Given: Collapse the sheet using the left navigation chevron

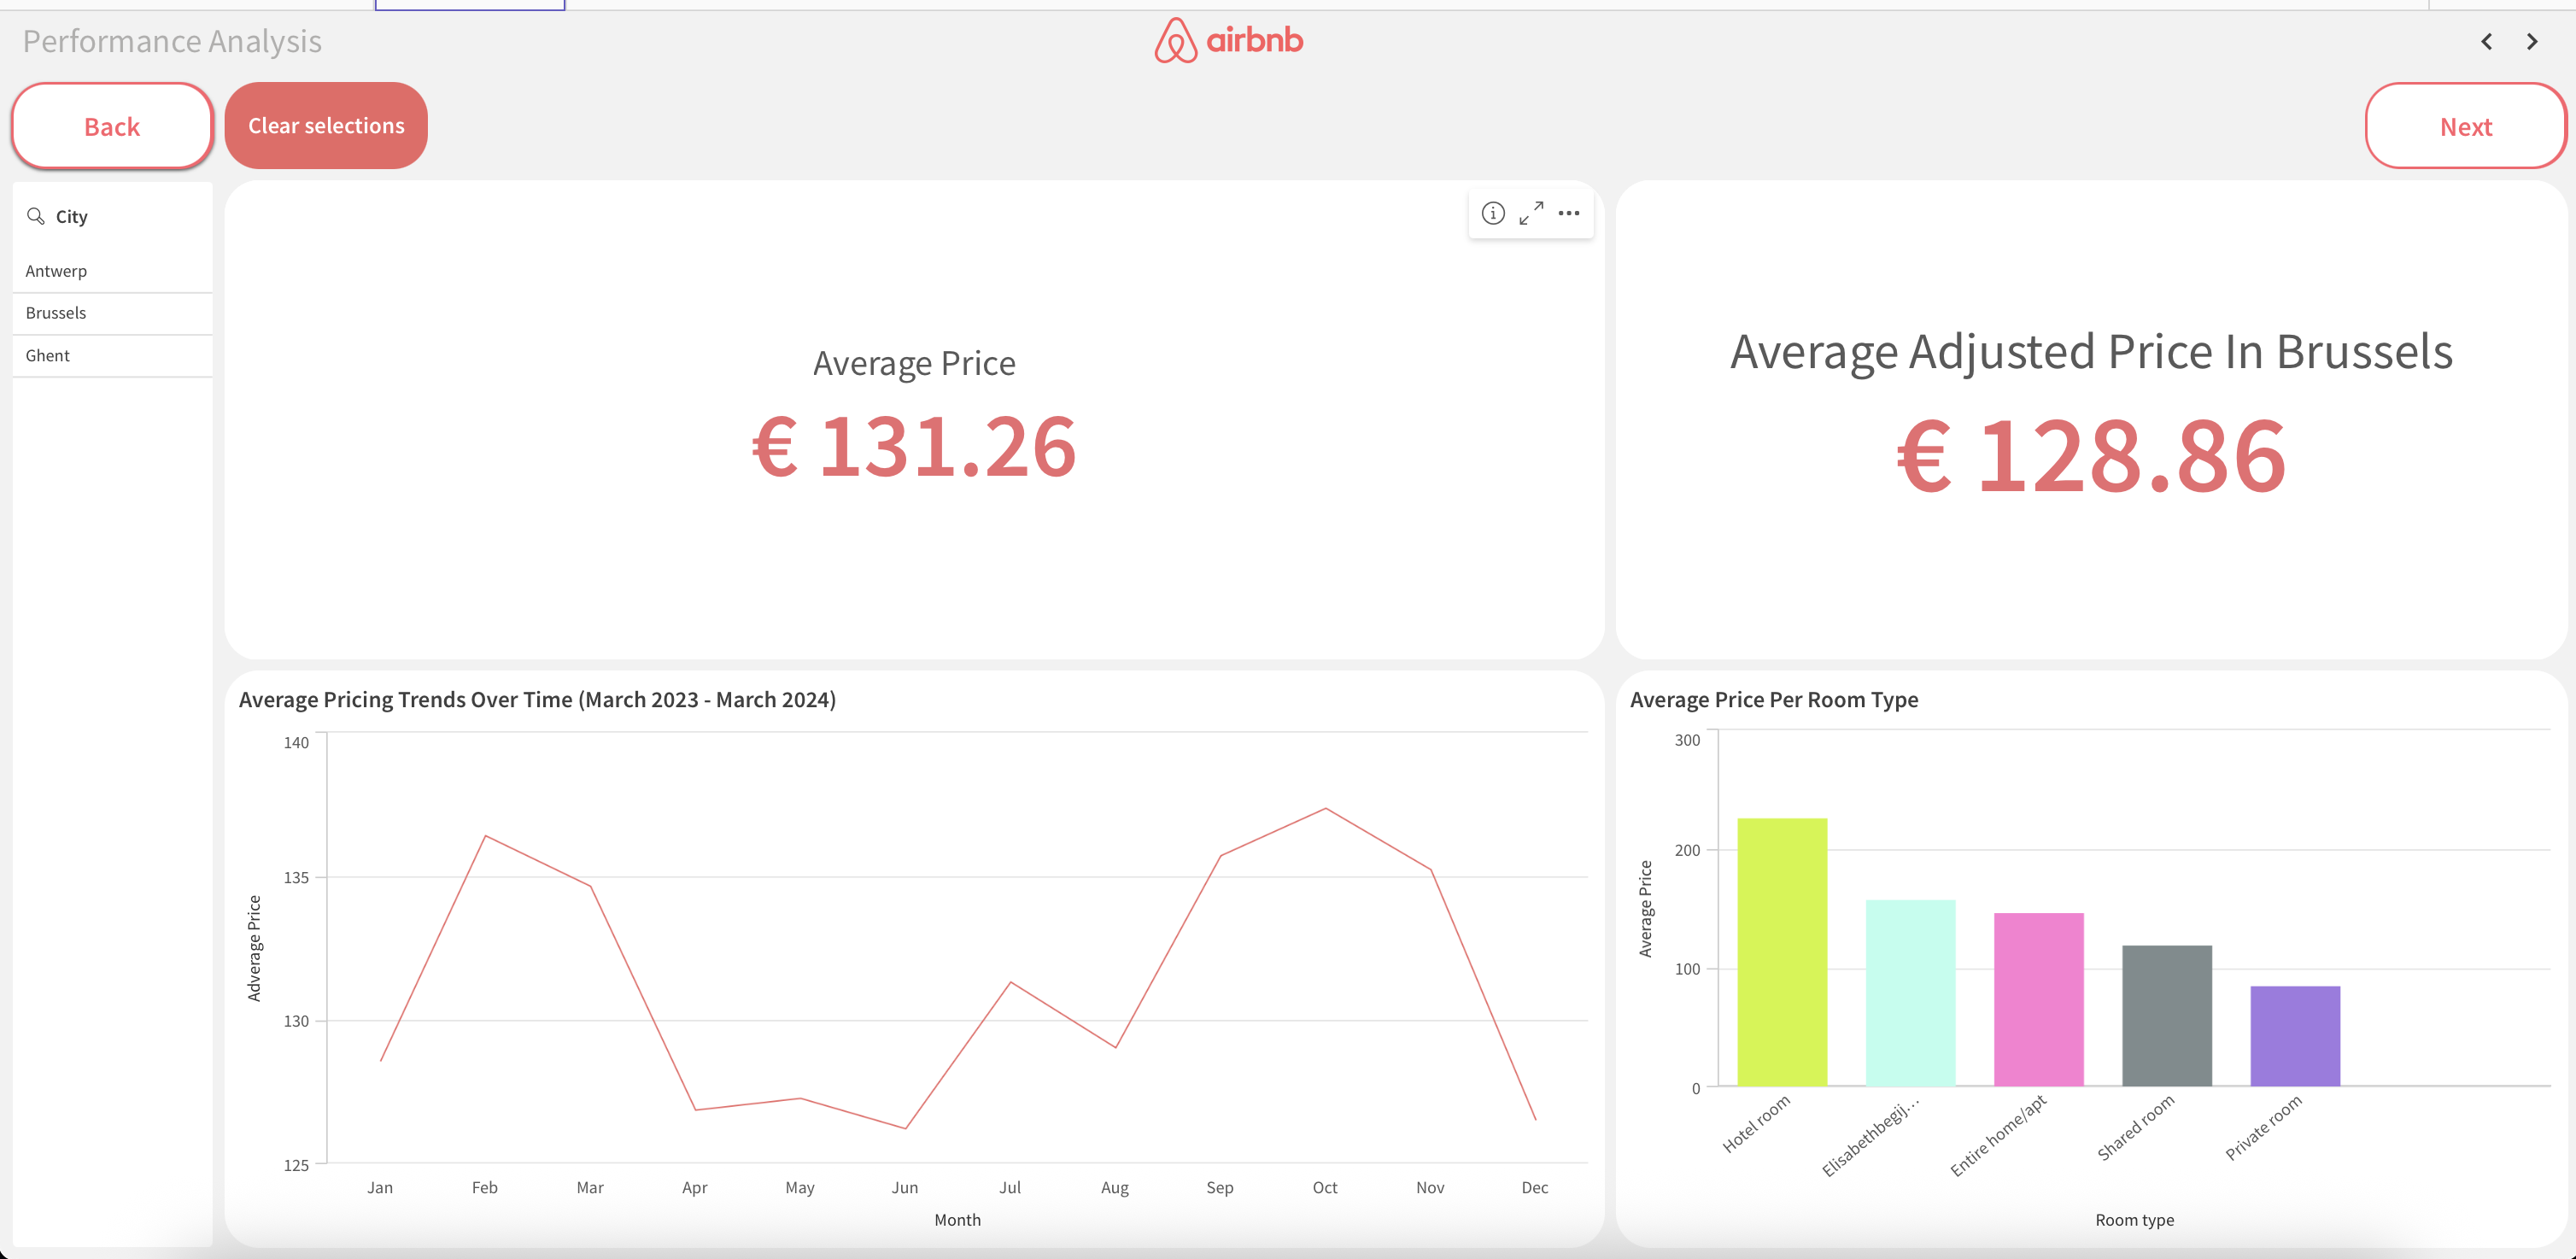Looking at the screenshot, I should (x=2486, y=42).
